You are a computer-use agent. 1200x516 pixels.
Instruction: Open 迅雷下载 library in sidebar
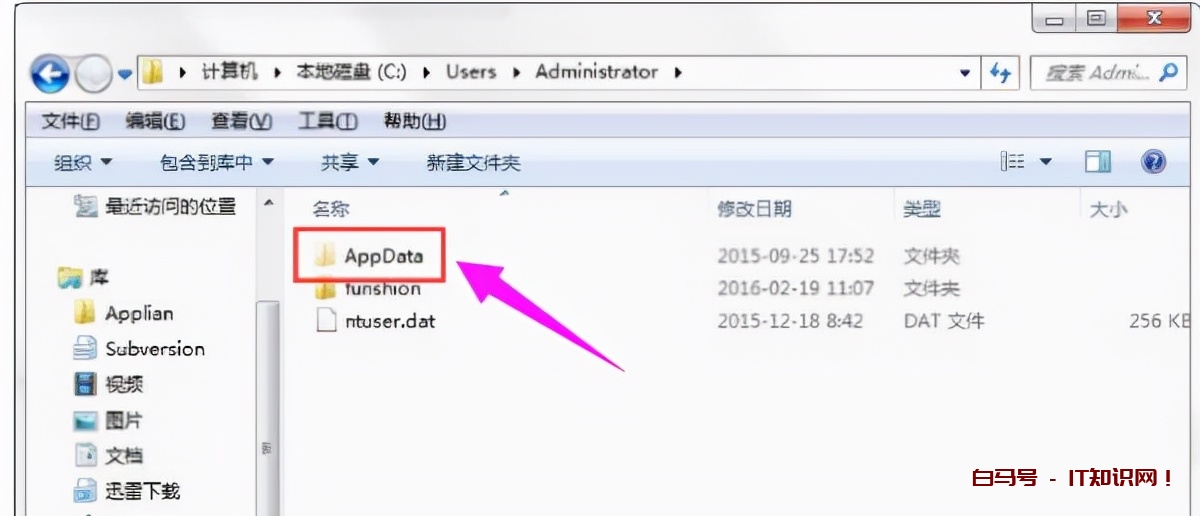[143, 491]
